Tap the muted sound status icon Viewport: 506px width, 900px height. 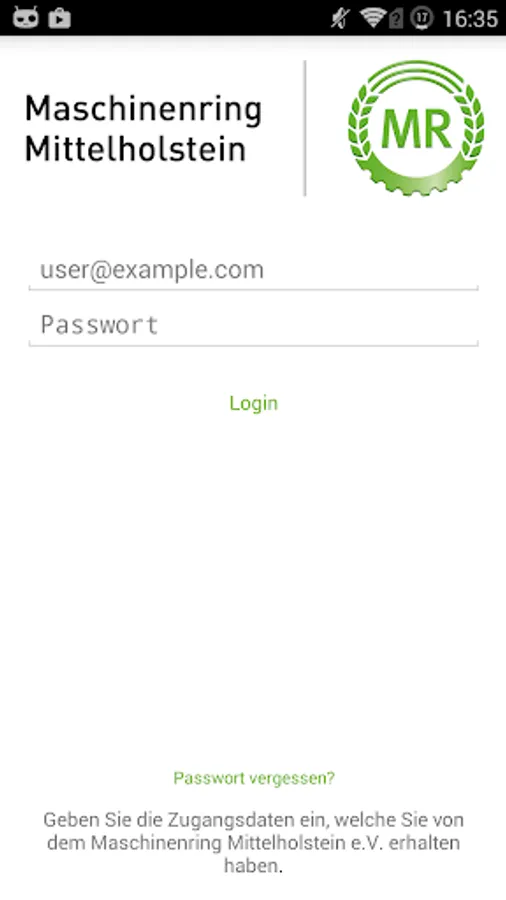click(x=340, y=18)
